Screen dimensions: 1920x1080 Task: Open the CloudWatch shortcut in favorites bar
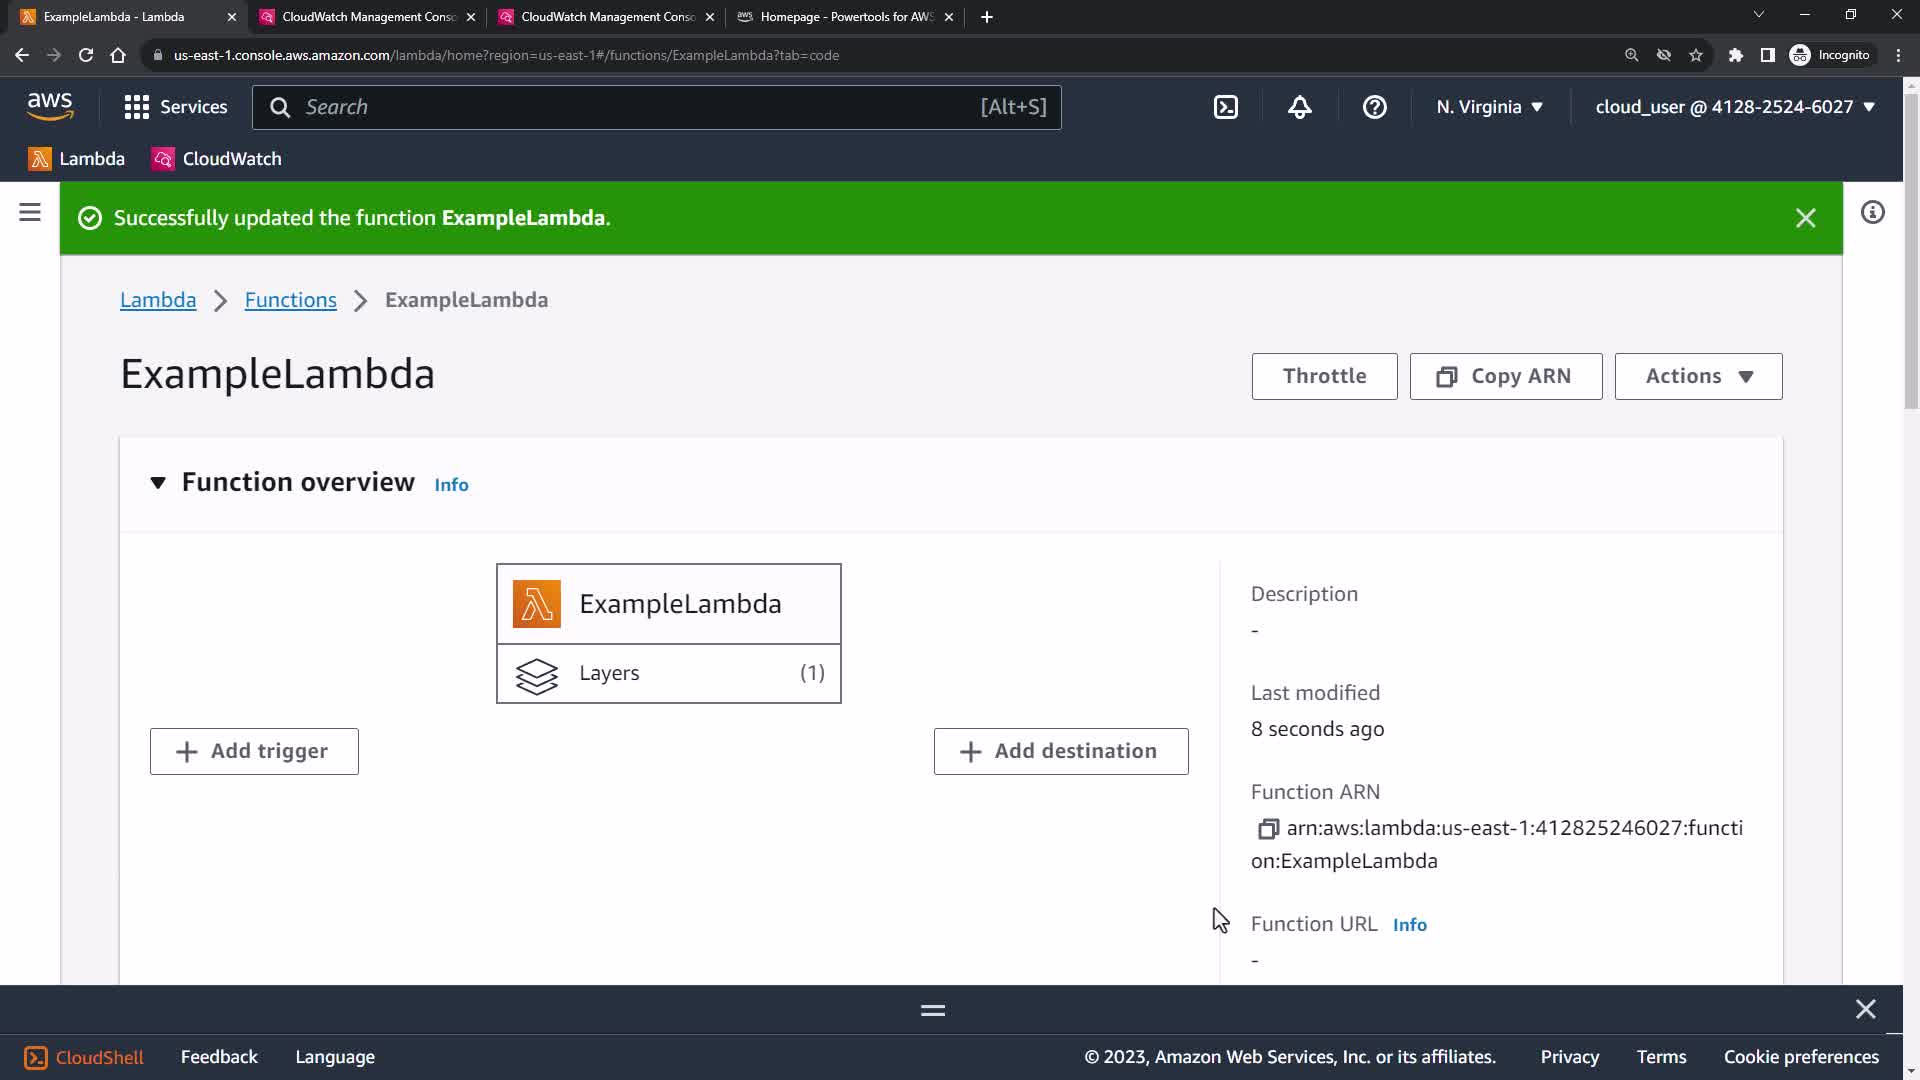[x=217, y=159]
